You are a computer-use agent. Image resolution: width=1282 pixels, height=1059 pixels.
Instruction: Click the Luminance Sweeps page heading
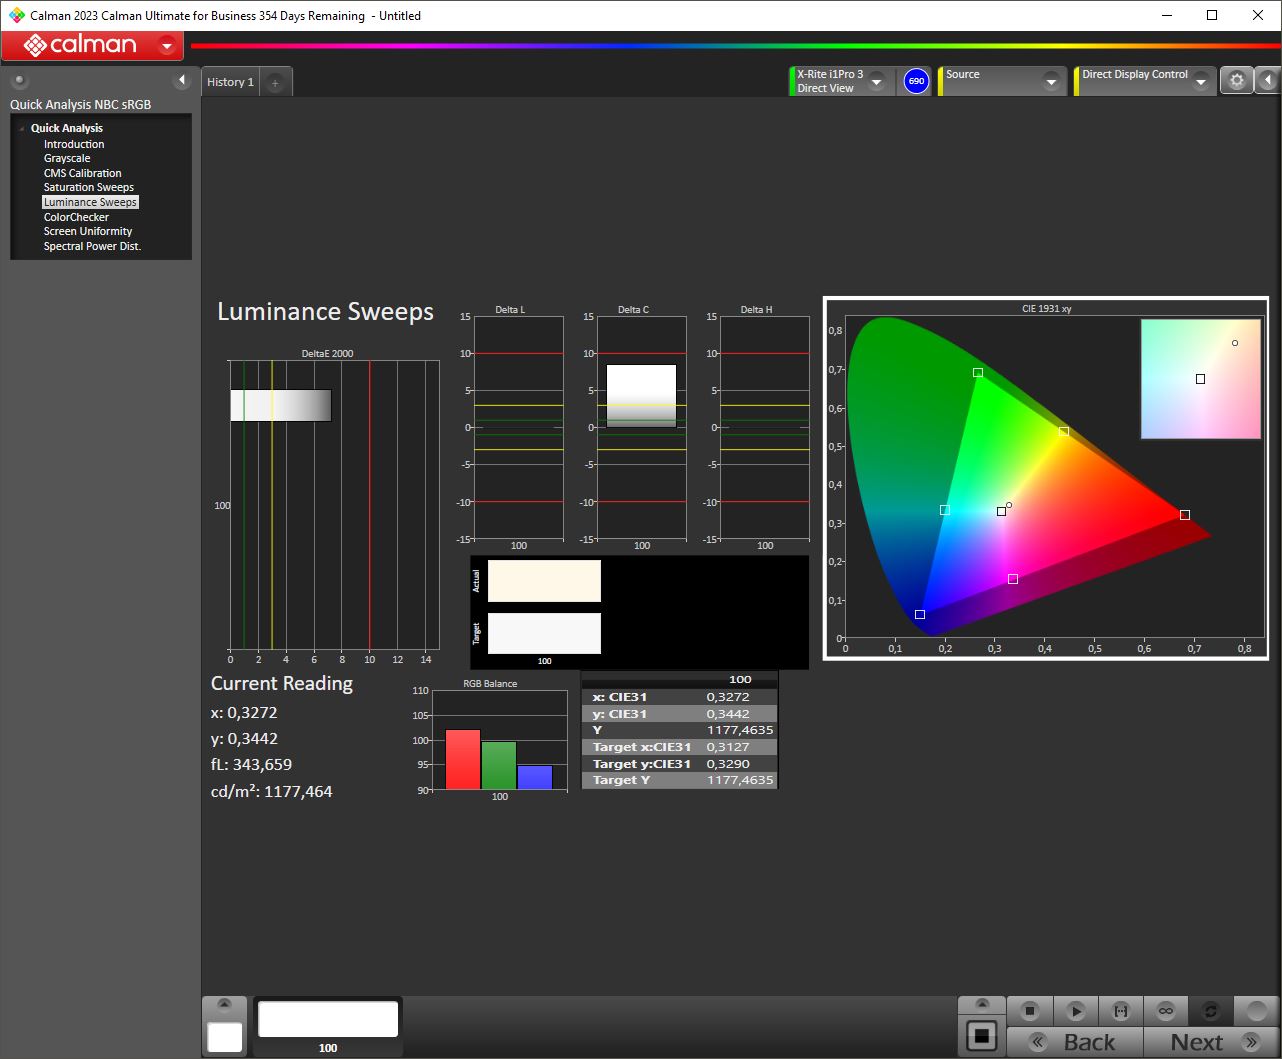(325, 312)
